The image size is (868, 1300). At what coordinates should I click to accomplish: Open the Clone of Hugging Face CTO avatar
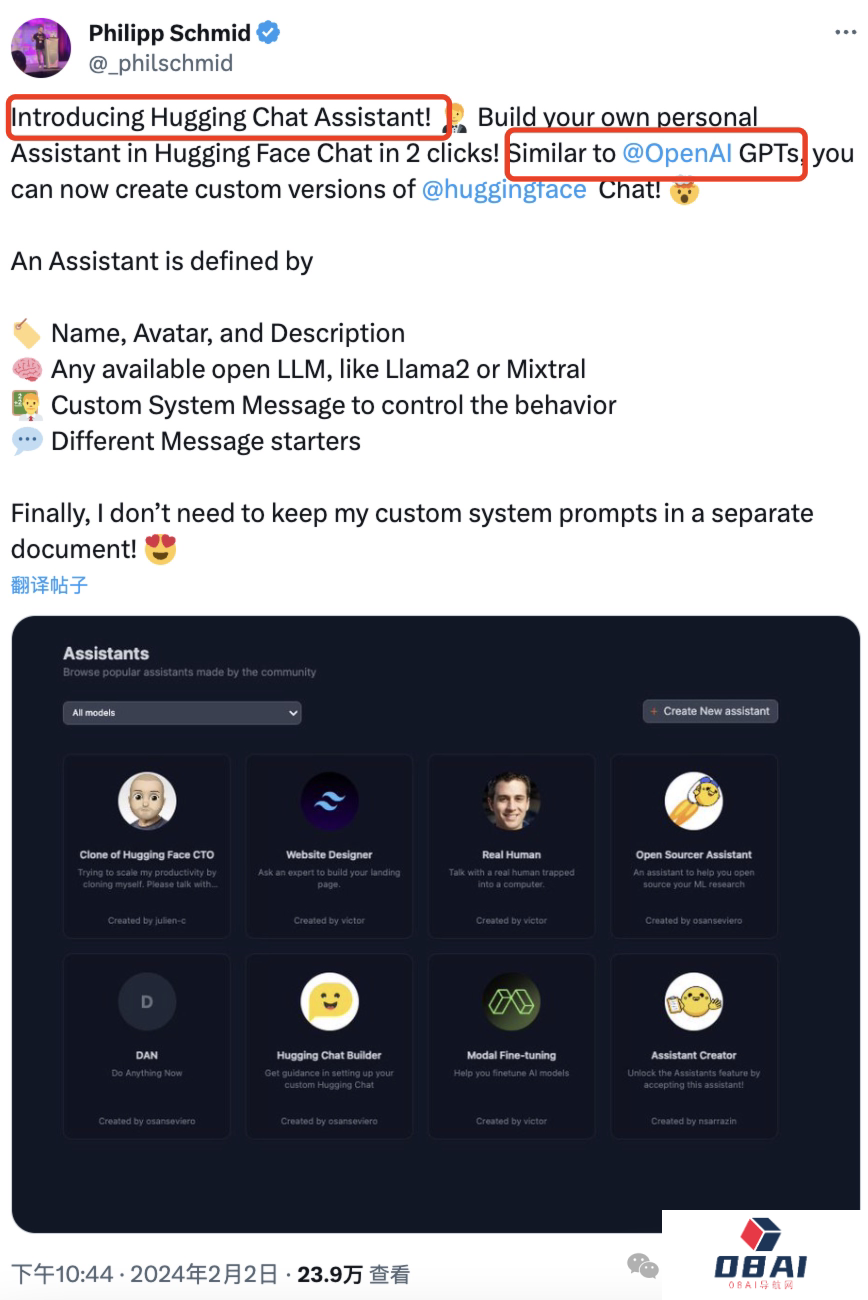tap(147, 801)
